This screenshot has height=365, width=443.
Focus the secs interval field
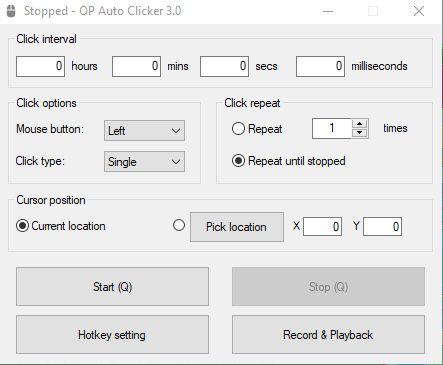(x=224, y=66)
